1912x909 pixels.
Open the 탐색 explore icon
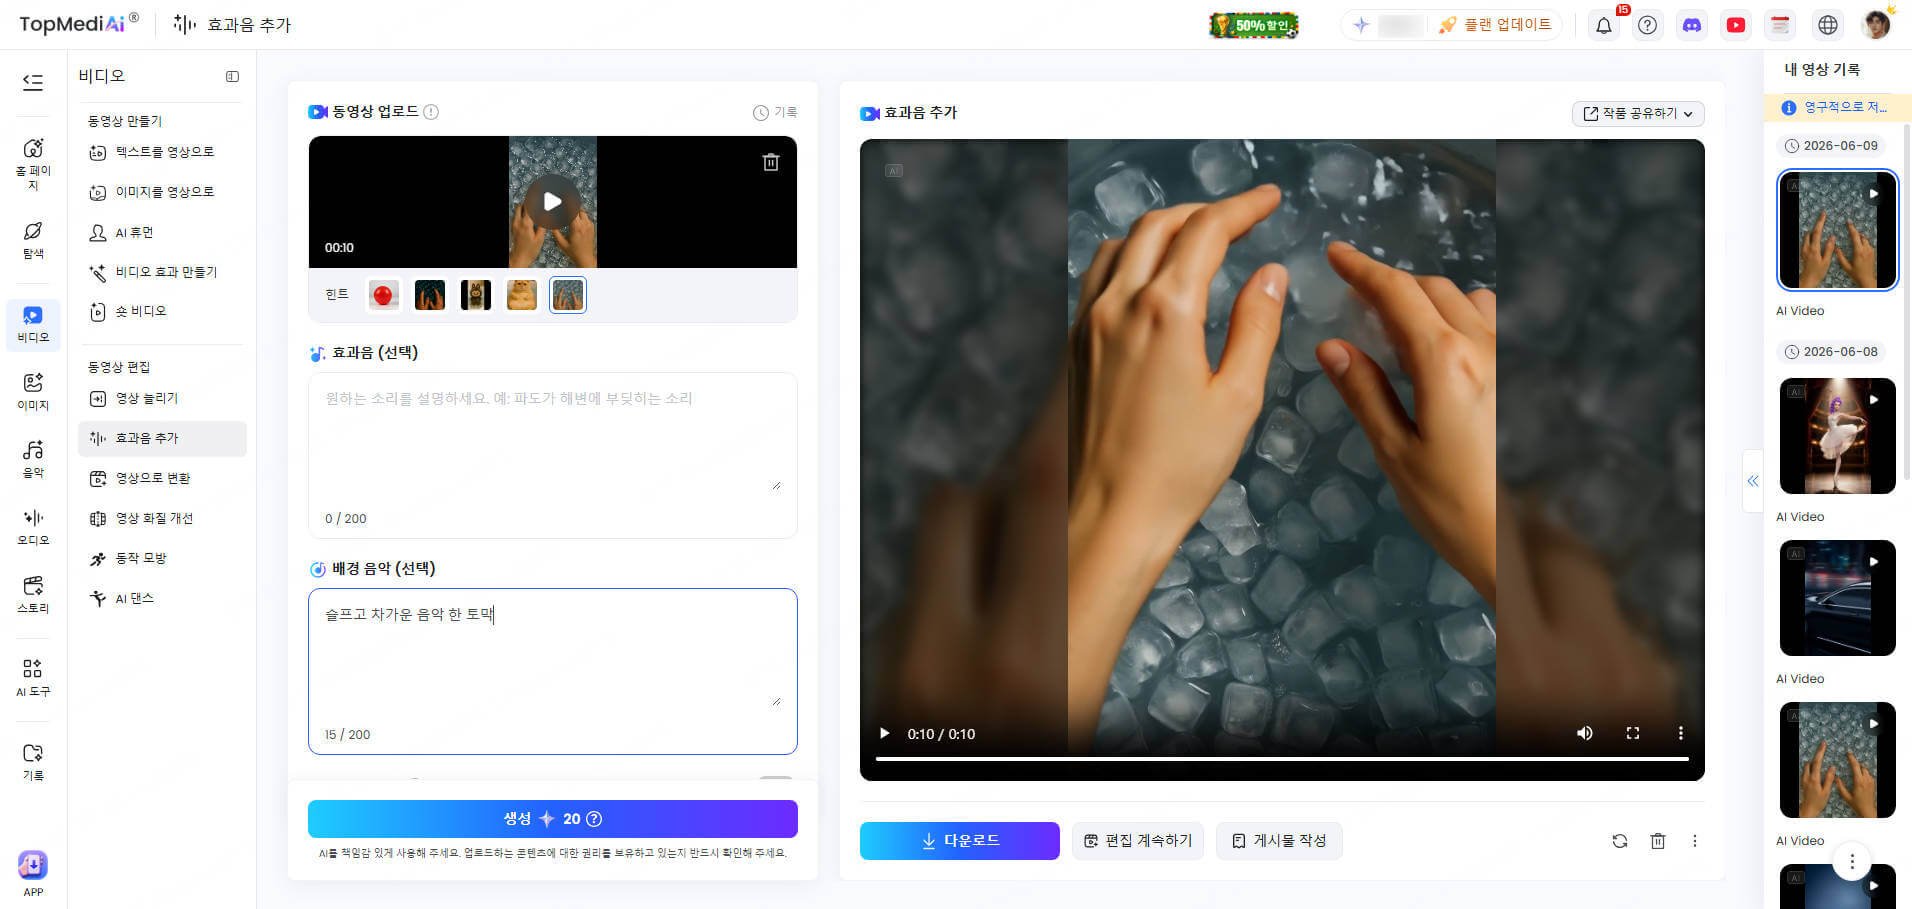tap(33, 240)
